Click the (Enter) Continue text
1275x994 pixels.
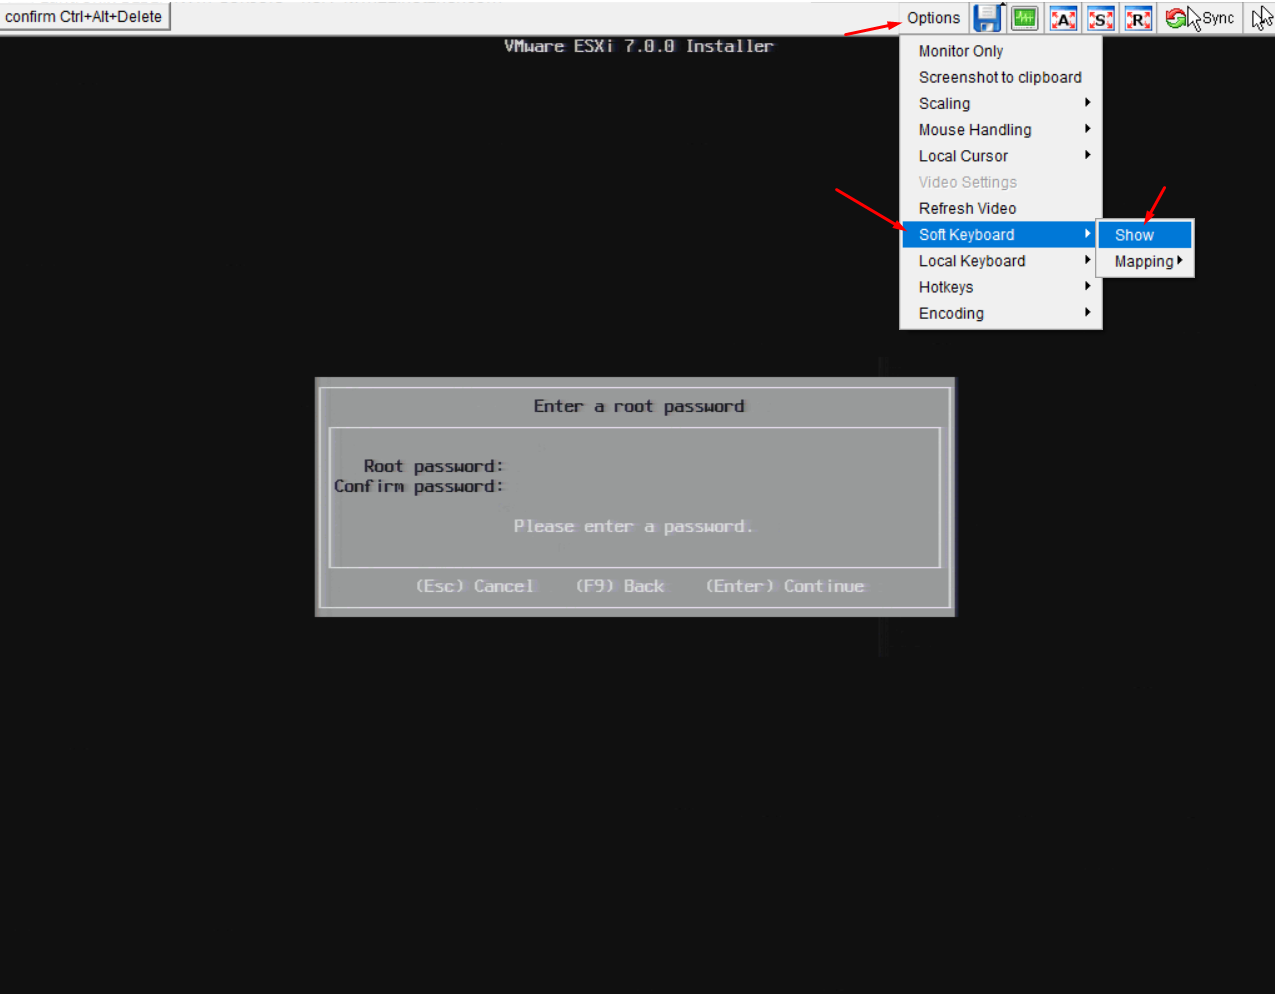coord(785,586)
